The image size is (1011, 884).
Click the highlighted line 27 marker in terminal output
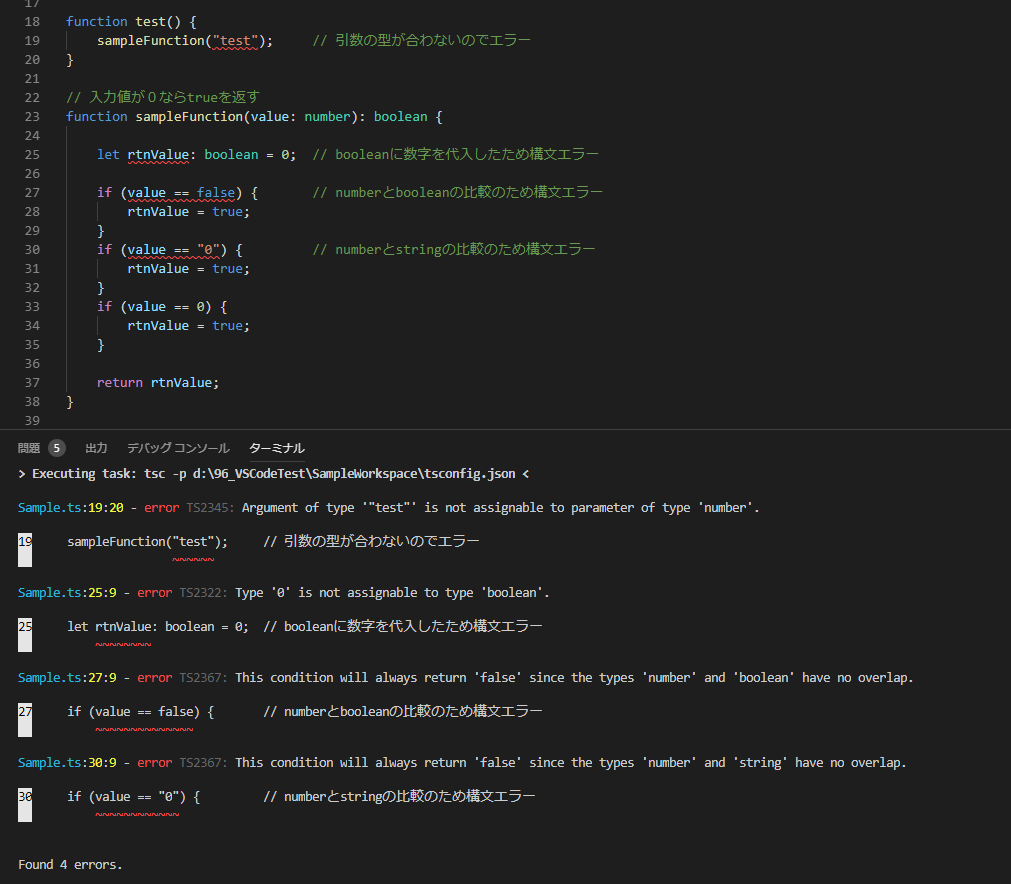tap(24, 712)
